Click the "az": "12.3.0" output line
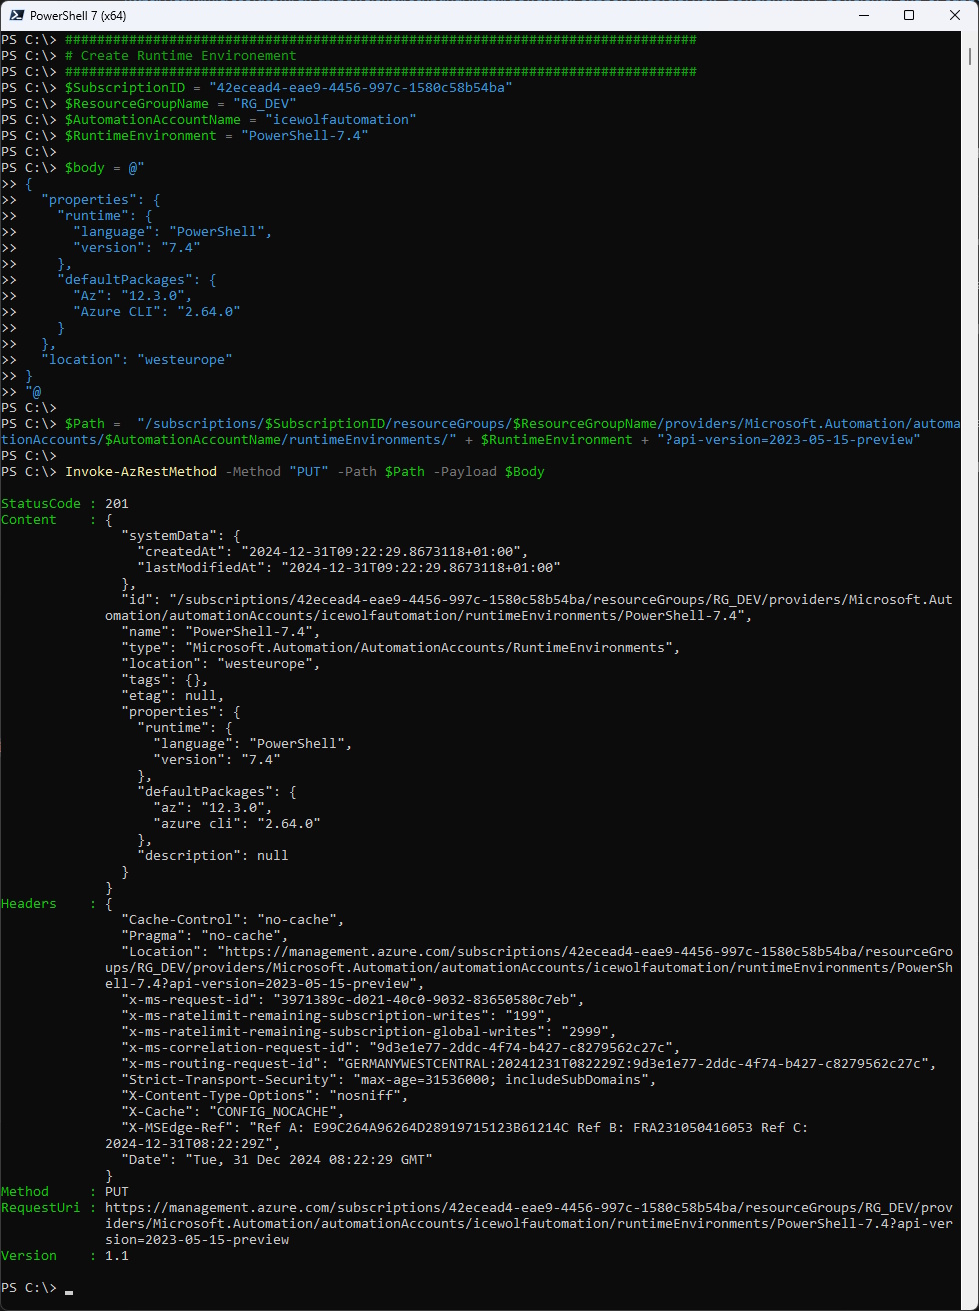Viewport: 979px width, 1311px height. [213, 808]
